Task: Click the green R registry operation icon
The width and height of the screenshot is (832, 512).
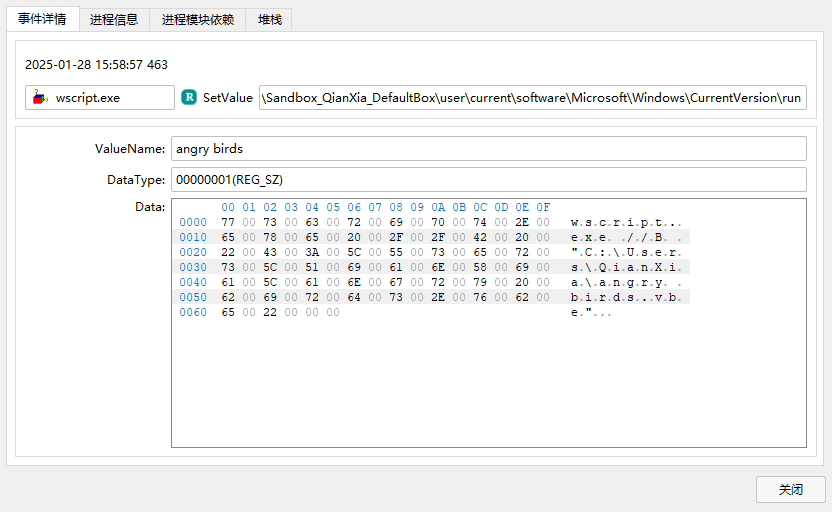Action: [x=189, y=98]
